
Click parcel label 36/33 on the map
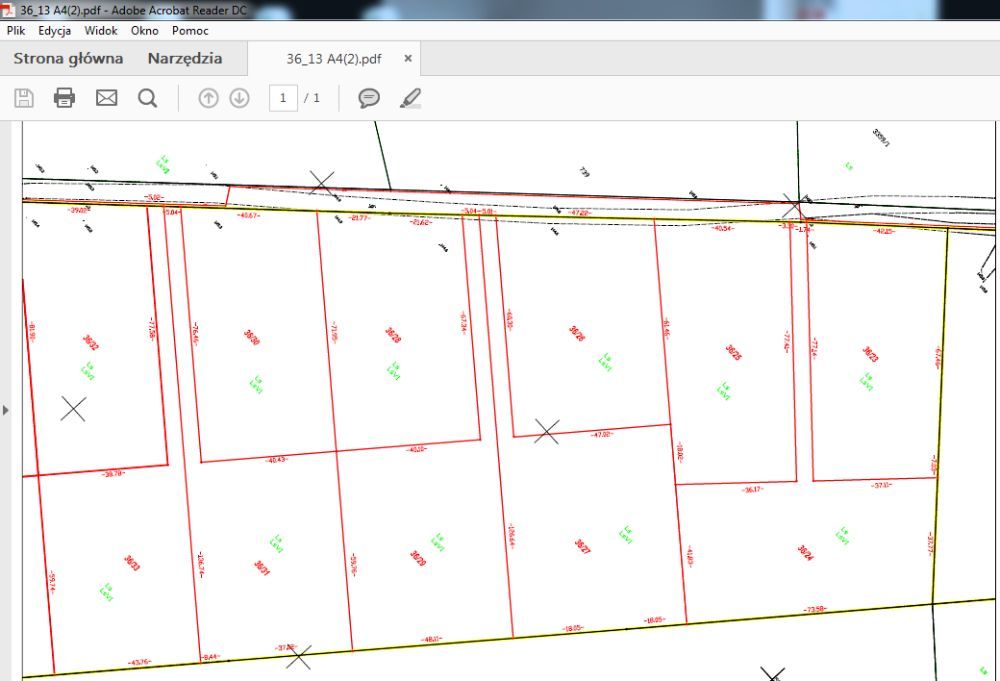pos(132,563)
